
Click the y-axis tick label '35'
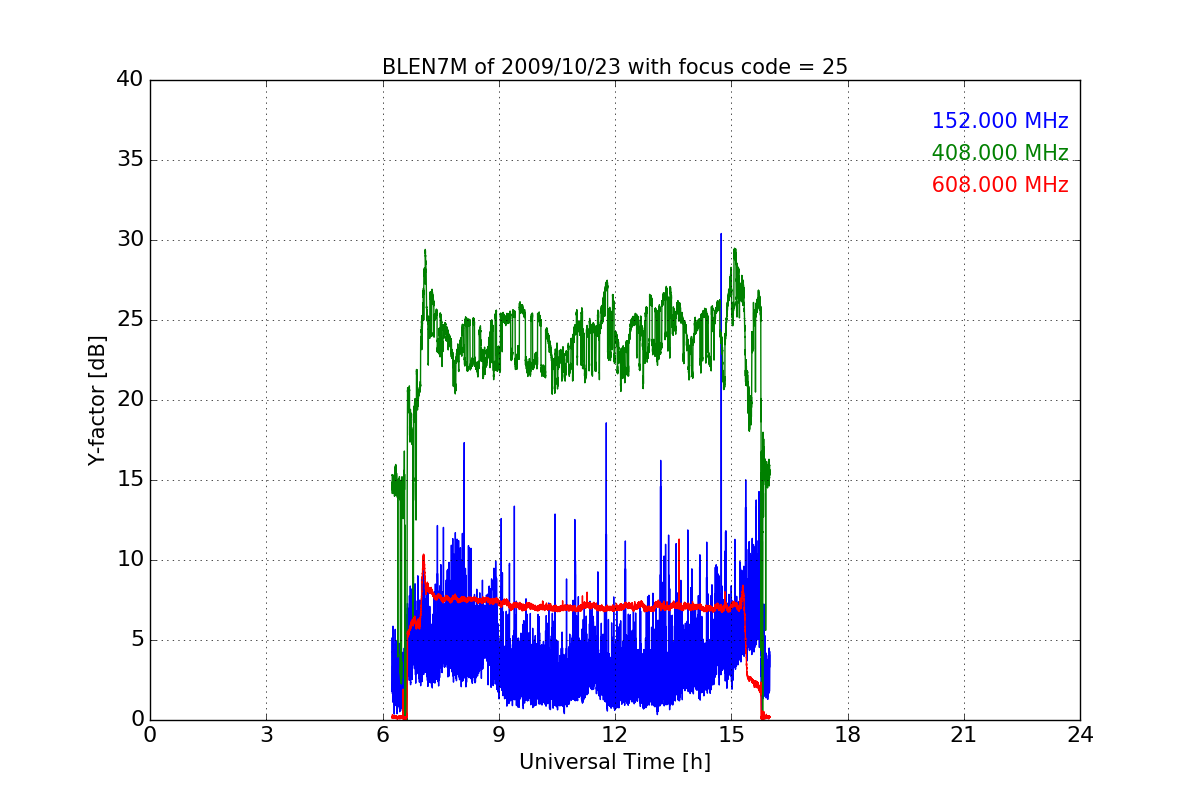pos(130,160)
